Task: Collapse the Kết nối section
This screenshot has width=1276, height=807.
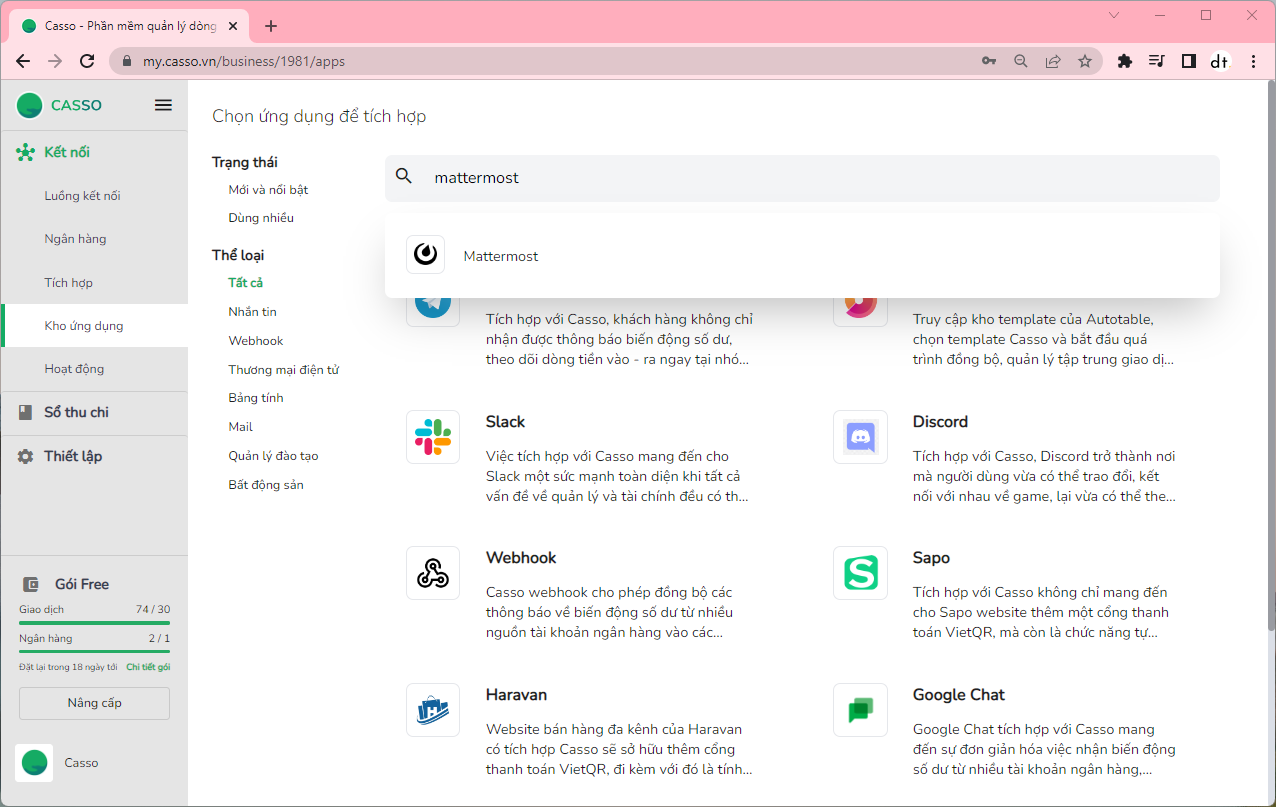Action: tap(67, 152)
